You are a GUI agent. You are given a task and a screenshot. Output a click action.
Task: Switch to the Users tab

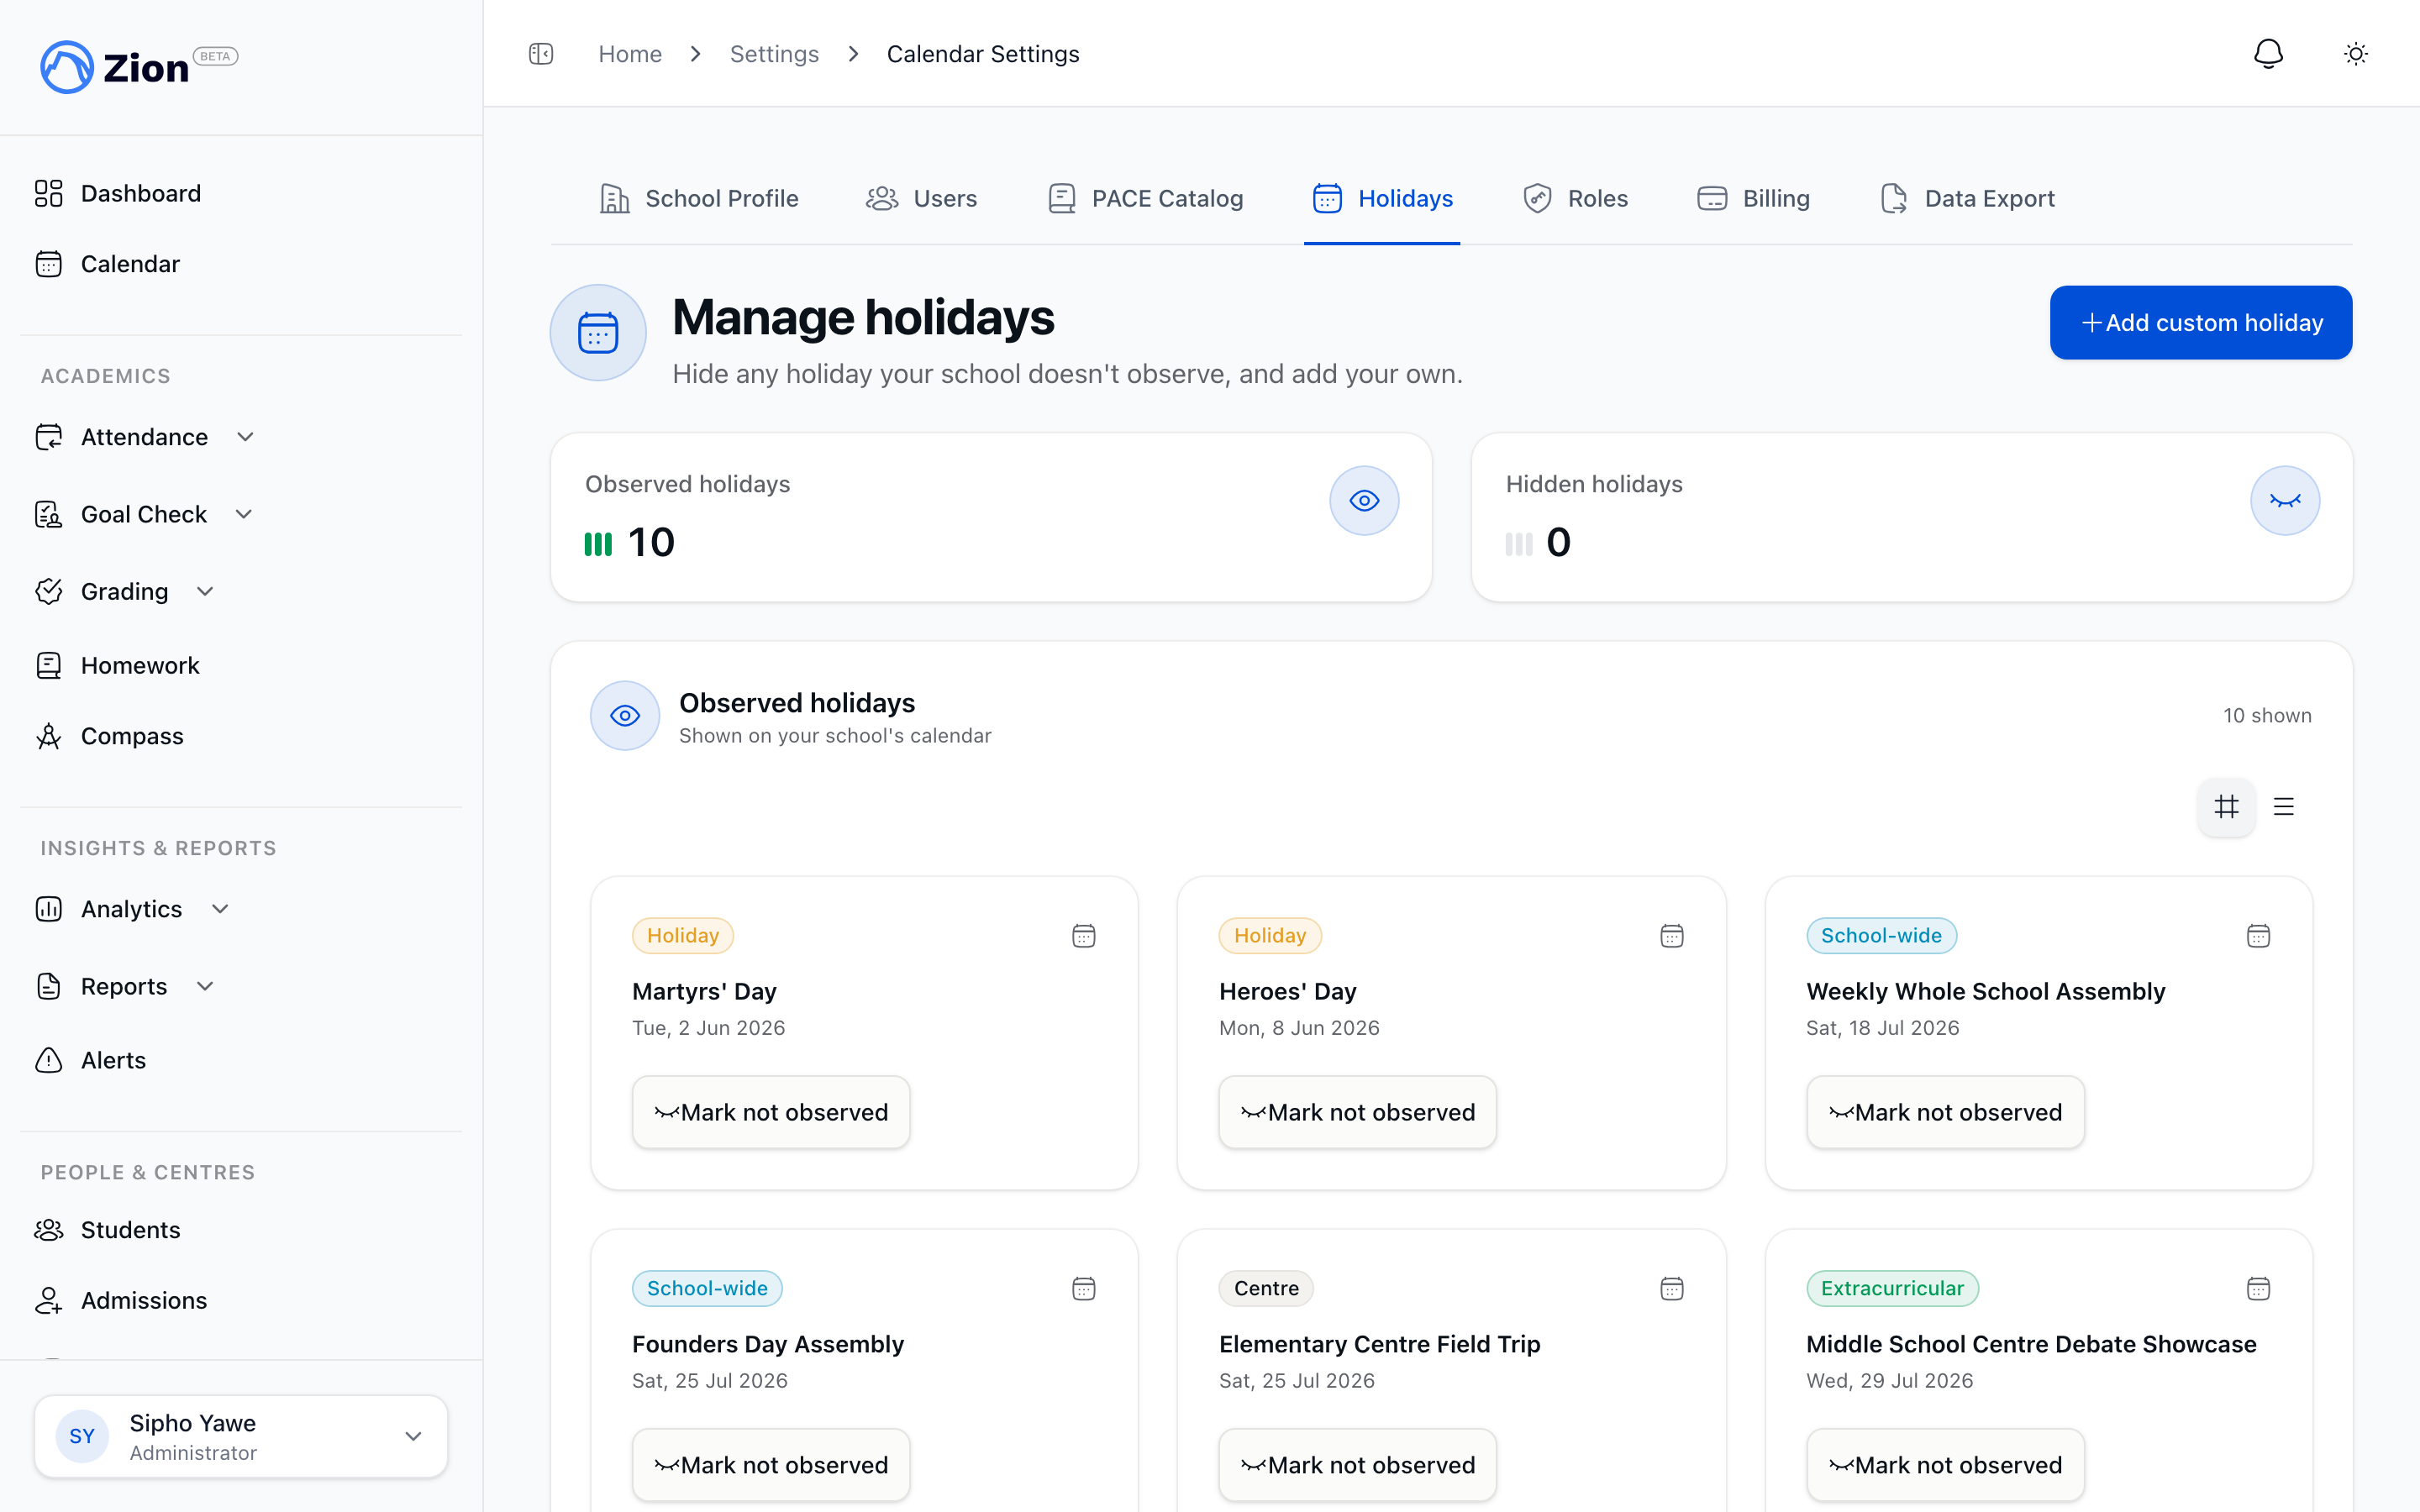click(x=921, y=199)
